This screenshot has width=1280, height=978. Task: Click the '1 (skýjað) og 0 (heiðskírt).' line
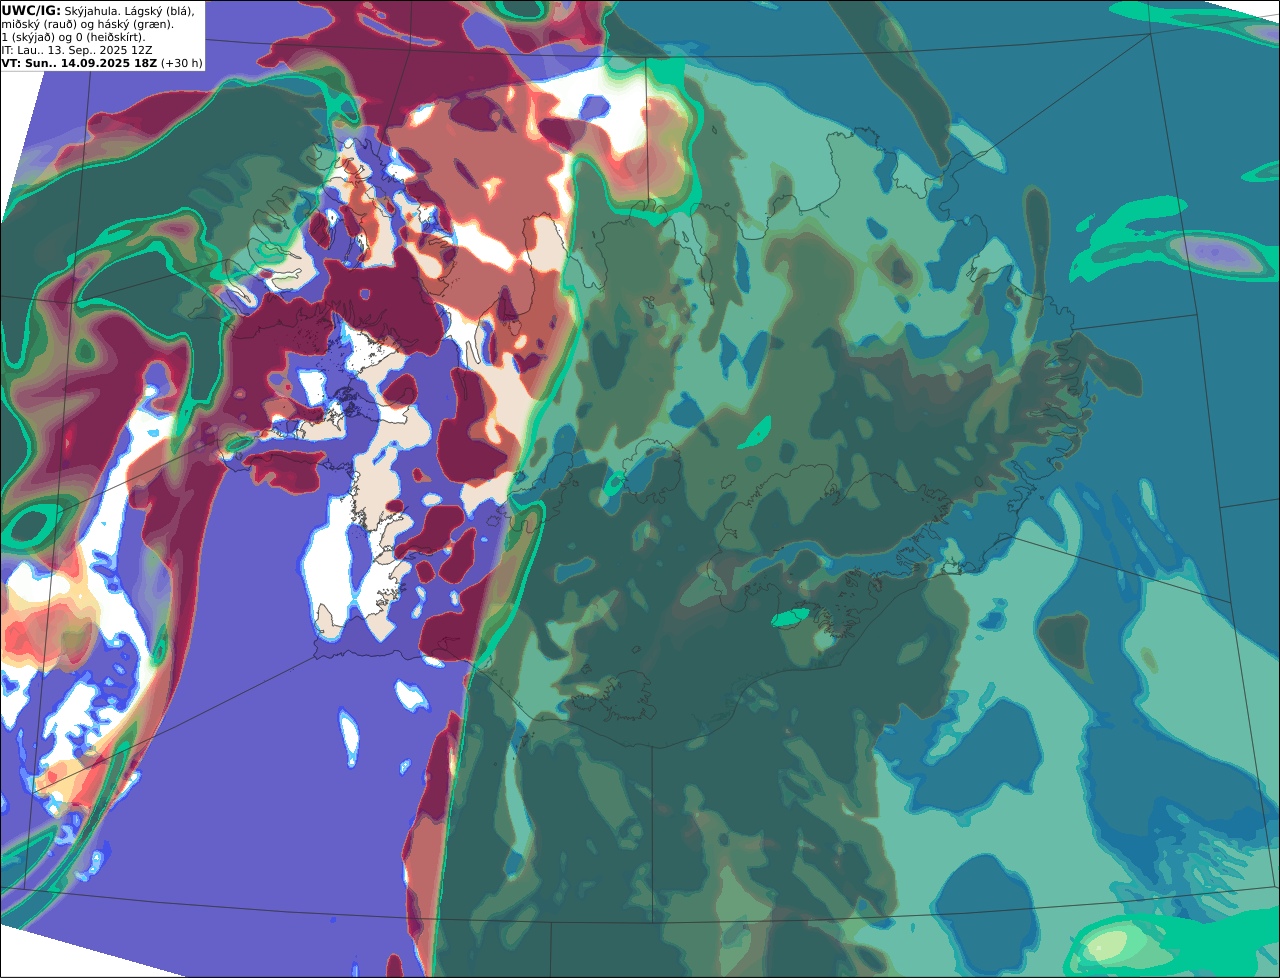73,36
